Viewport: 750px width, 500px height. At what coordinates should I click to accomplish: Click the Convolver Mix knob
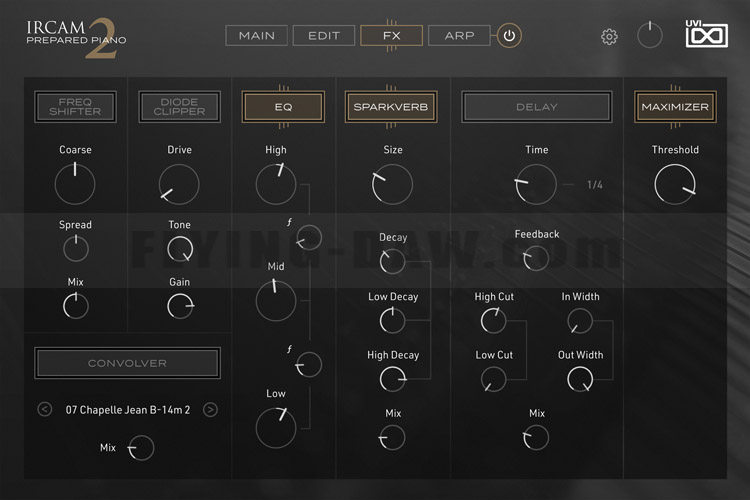tap(141, 448)
